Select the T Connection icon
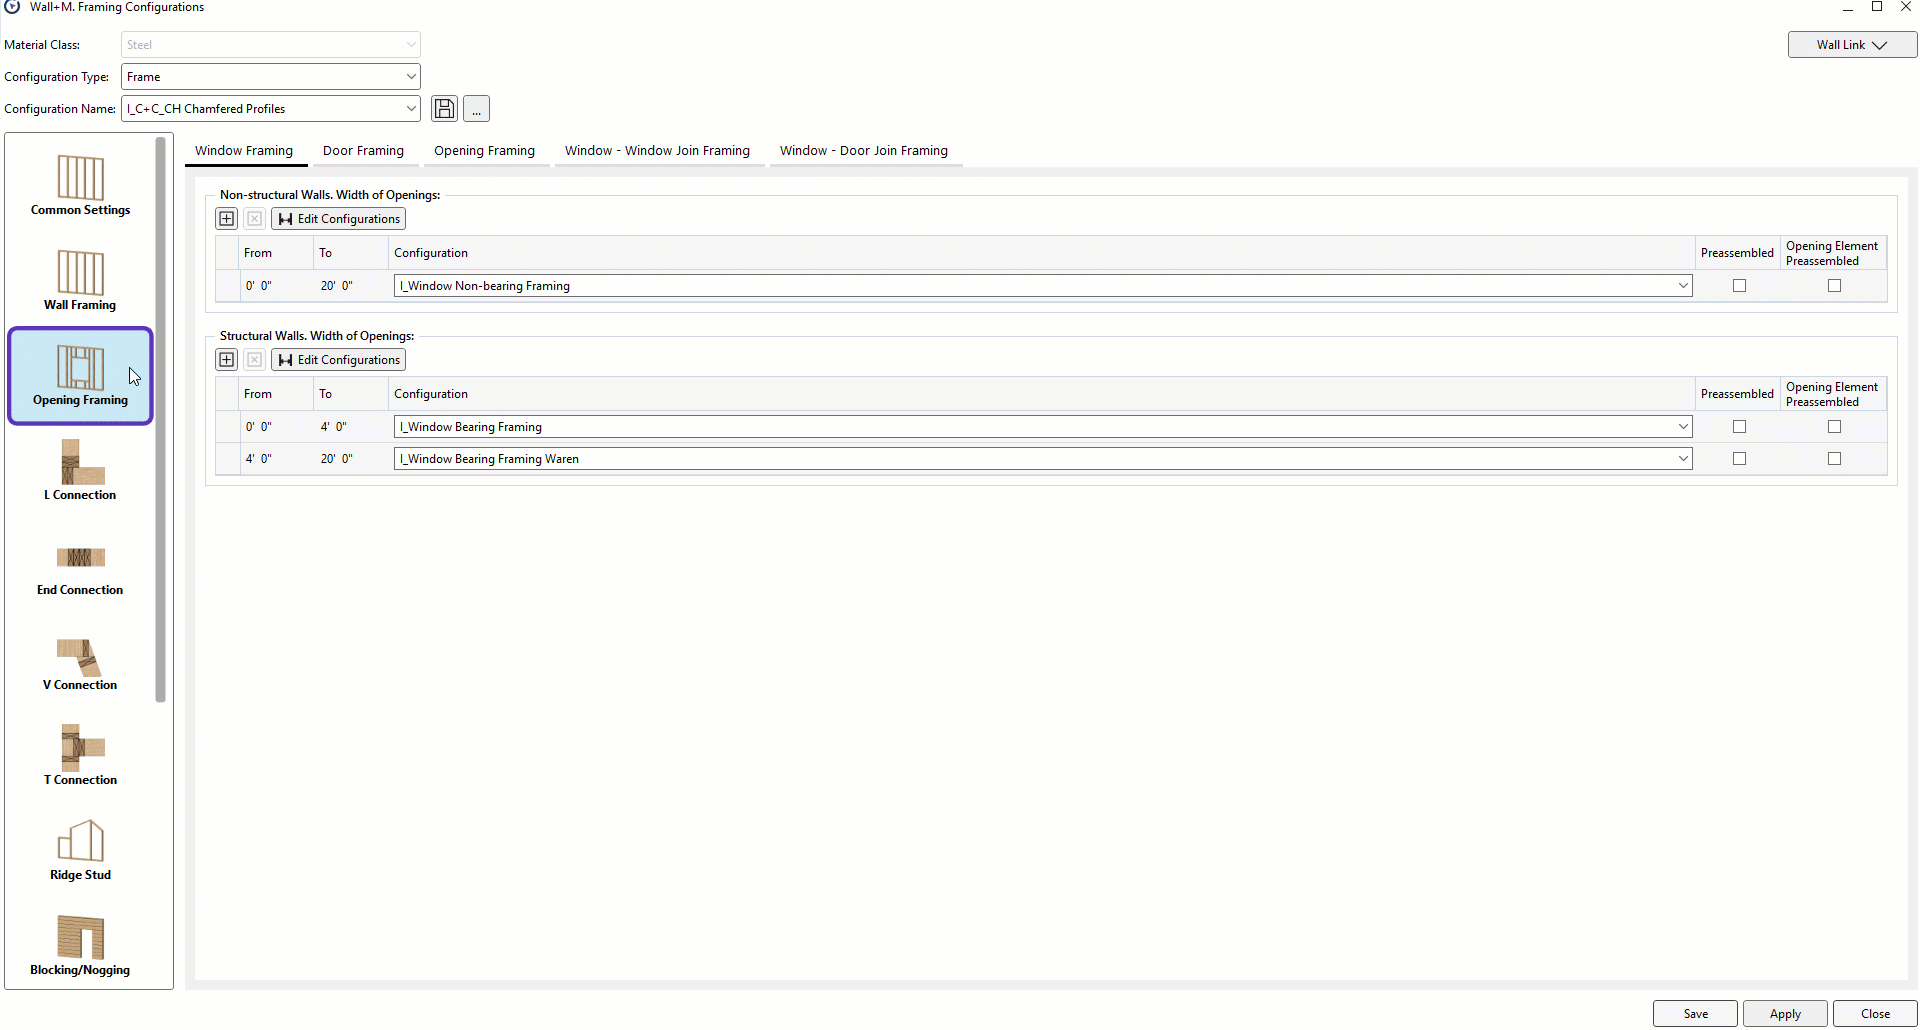 [80, 756]
